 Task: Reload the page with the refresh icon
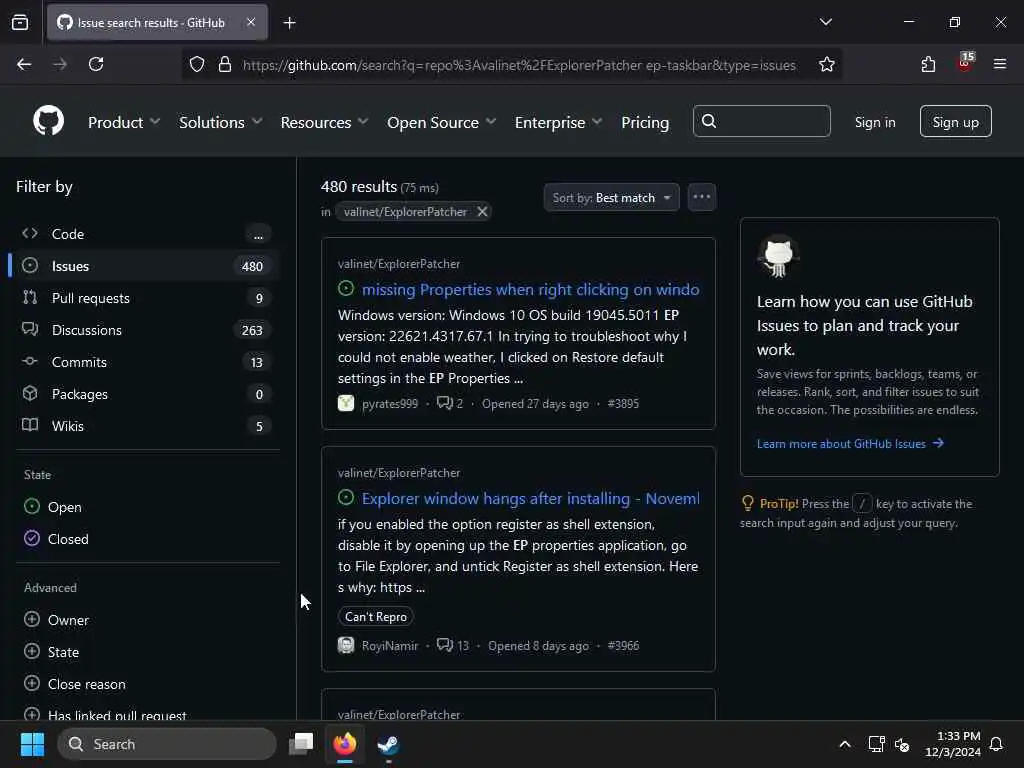pyautogui.click(x=96, y=64)
